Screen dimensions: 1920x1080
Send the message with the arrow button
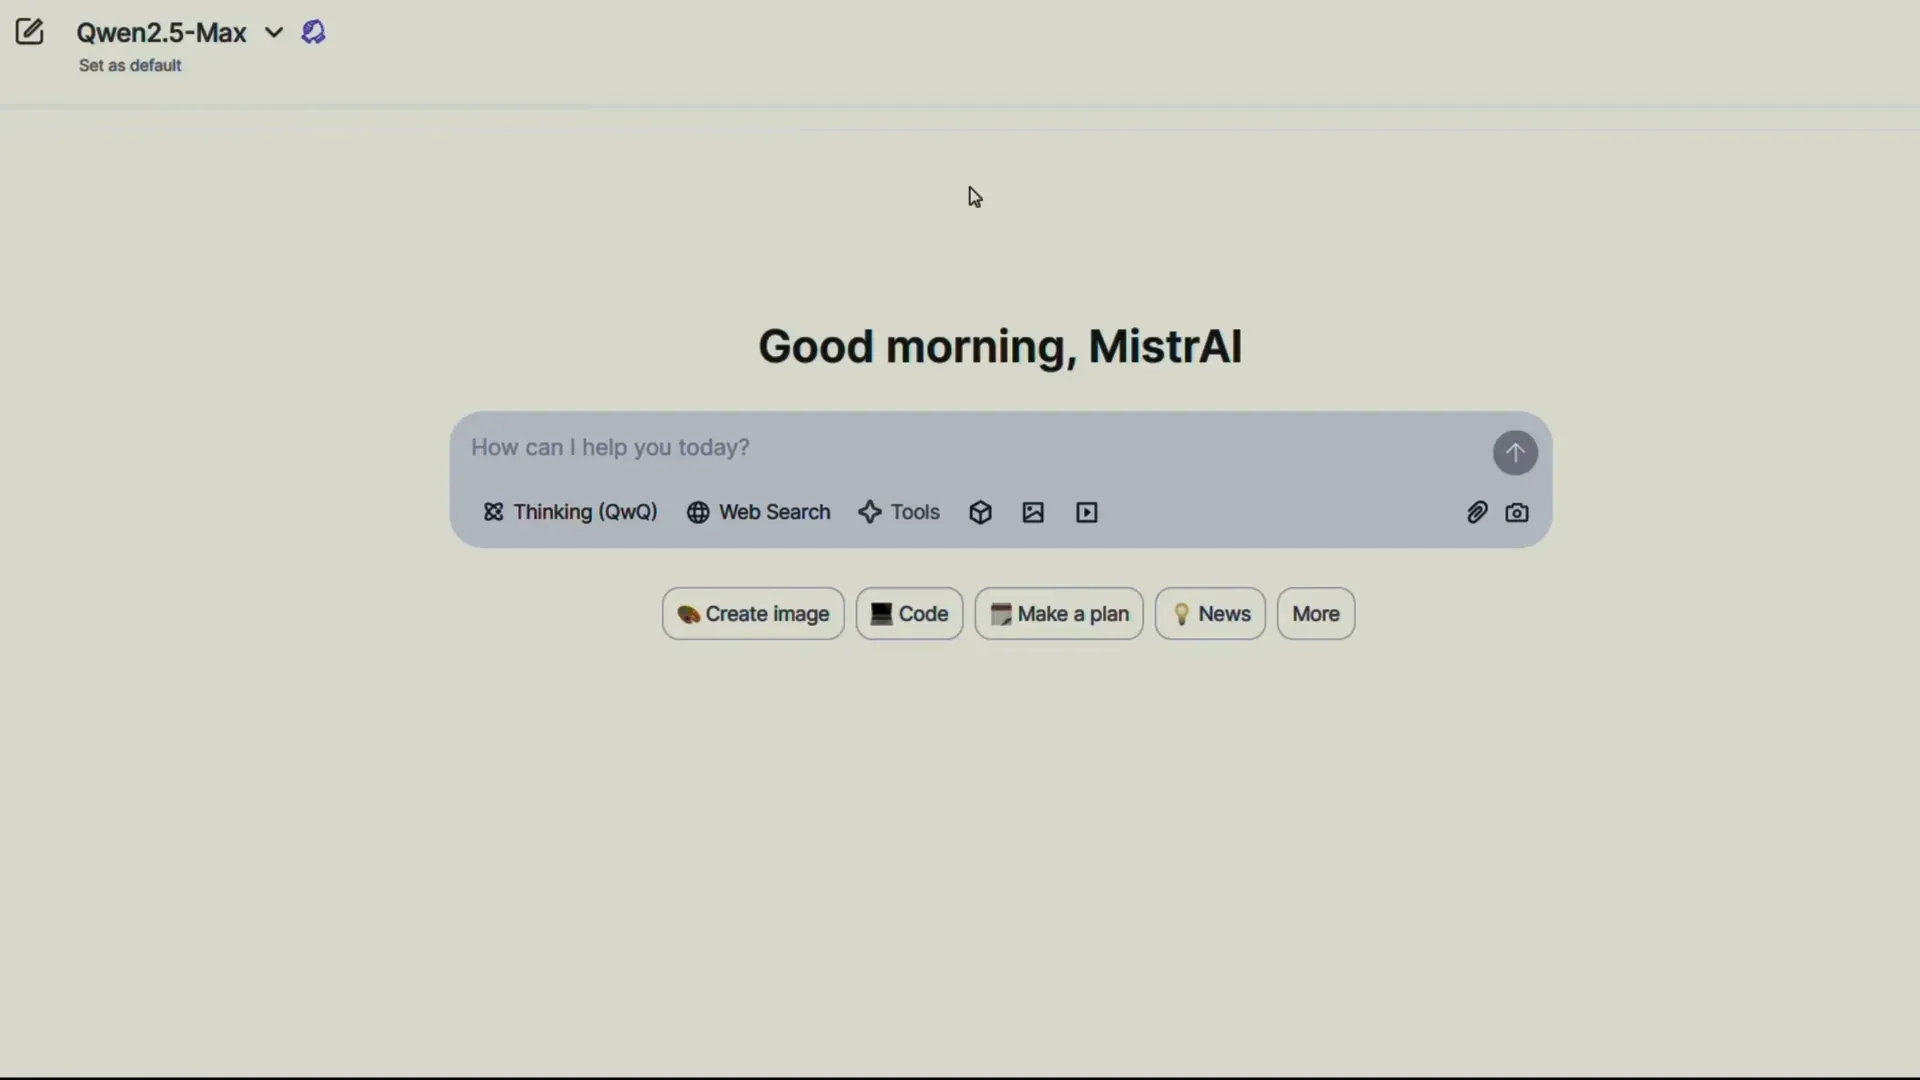click(1515, 453)
